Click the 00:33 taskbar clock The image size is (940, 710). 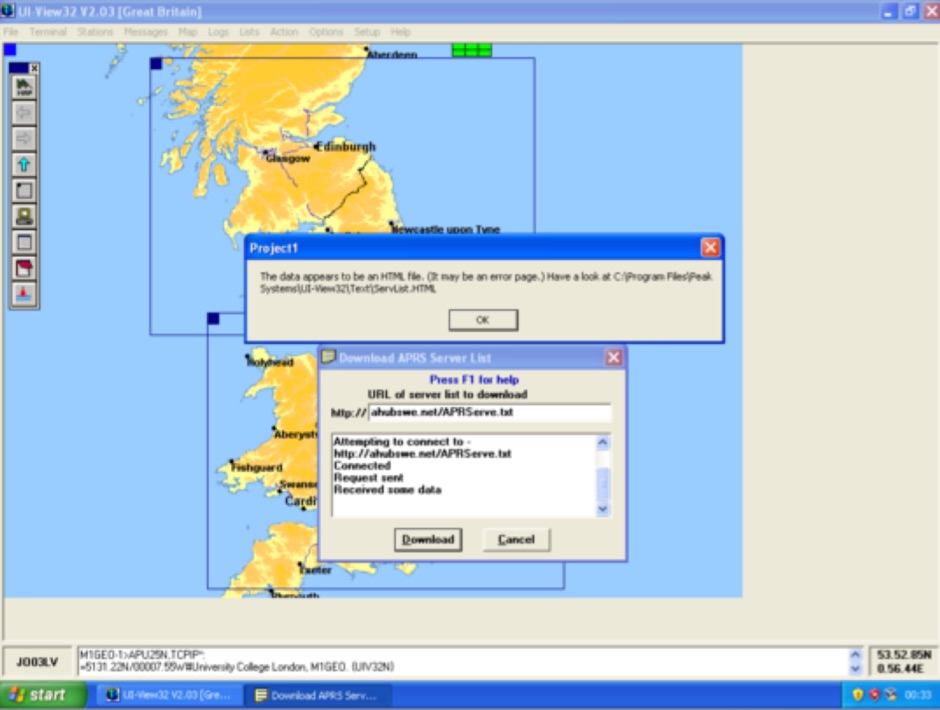(918, 695)
